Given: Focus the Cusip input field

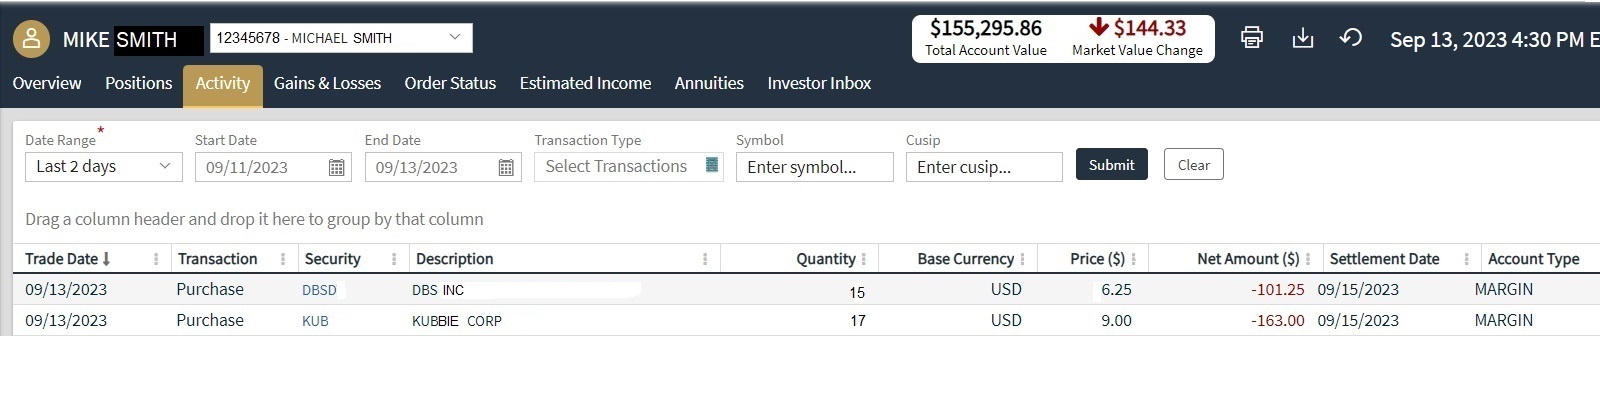Looking at the screenshot, I should point(984,167).
